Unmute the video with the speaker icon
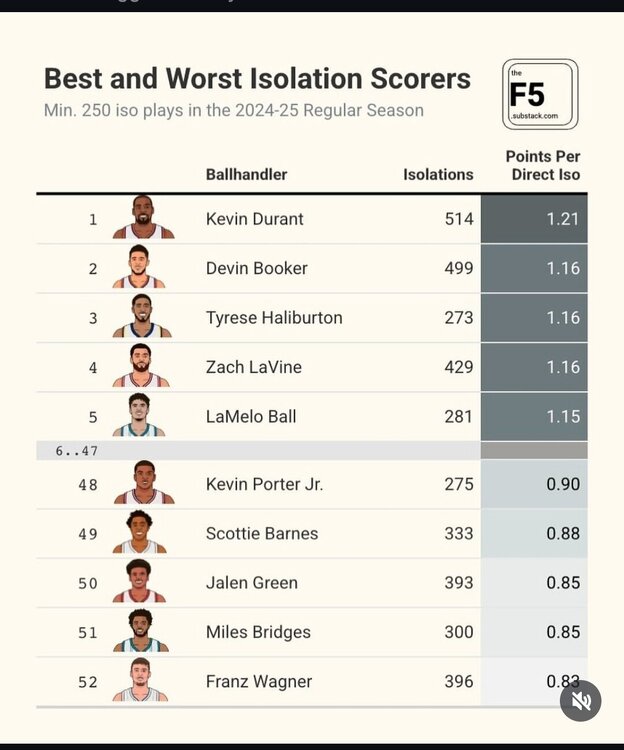This screenshot has width=624, height=750. [x=580, y=701]
